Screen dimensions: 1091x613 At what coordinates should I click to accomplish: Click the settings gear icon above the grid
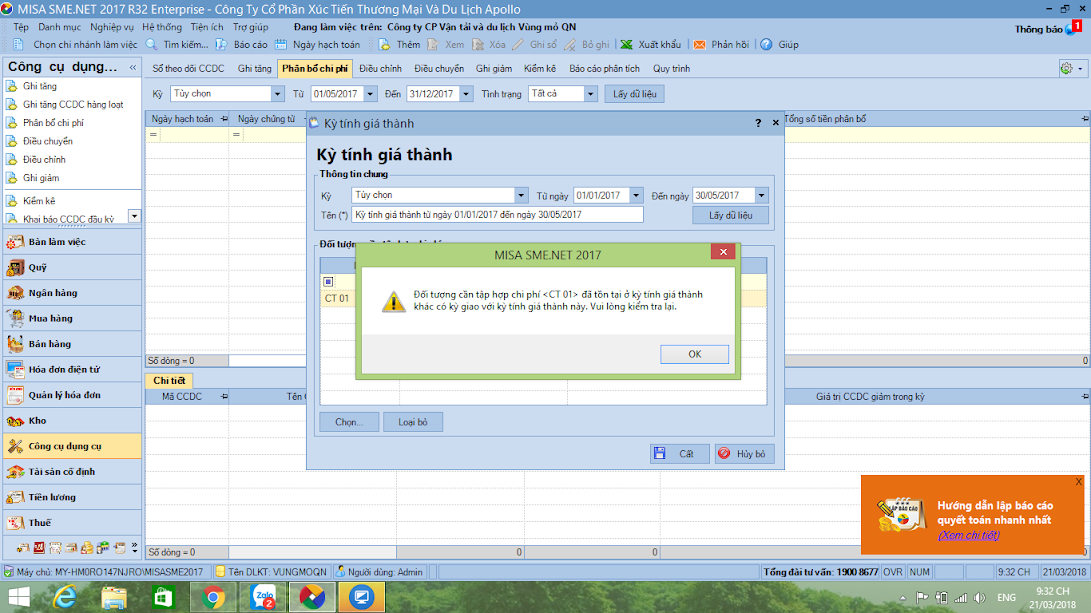[x=1066, y=68]
